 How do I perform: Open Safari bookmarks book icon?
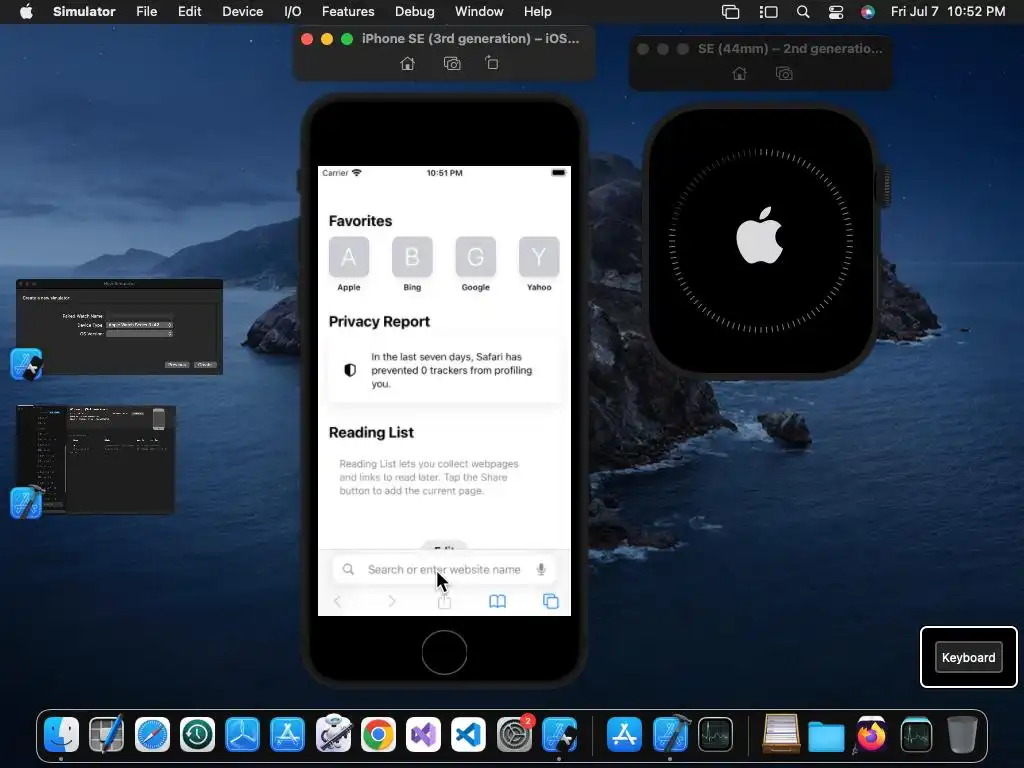click(498, 601)
